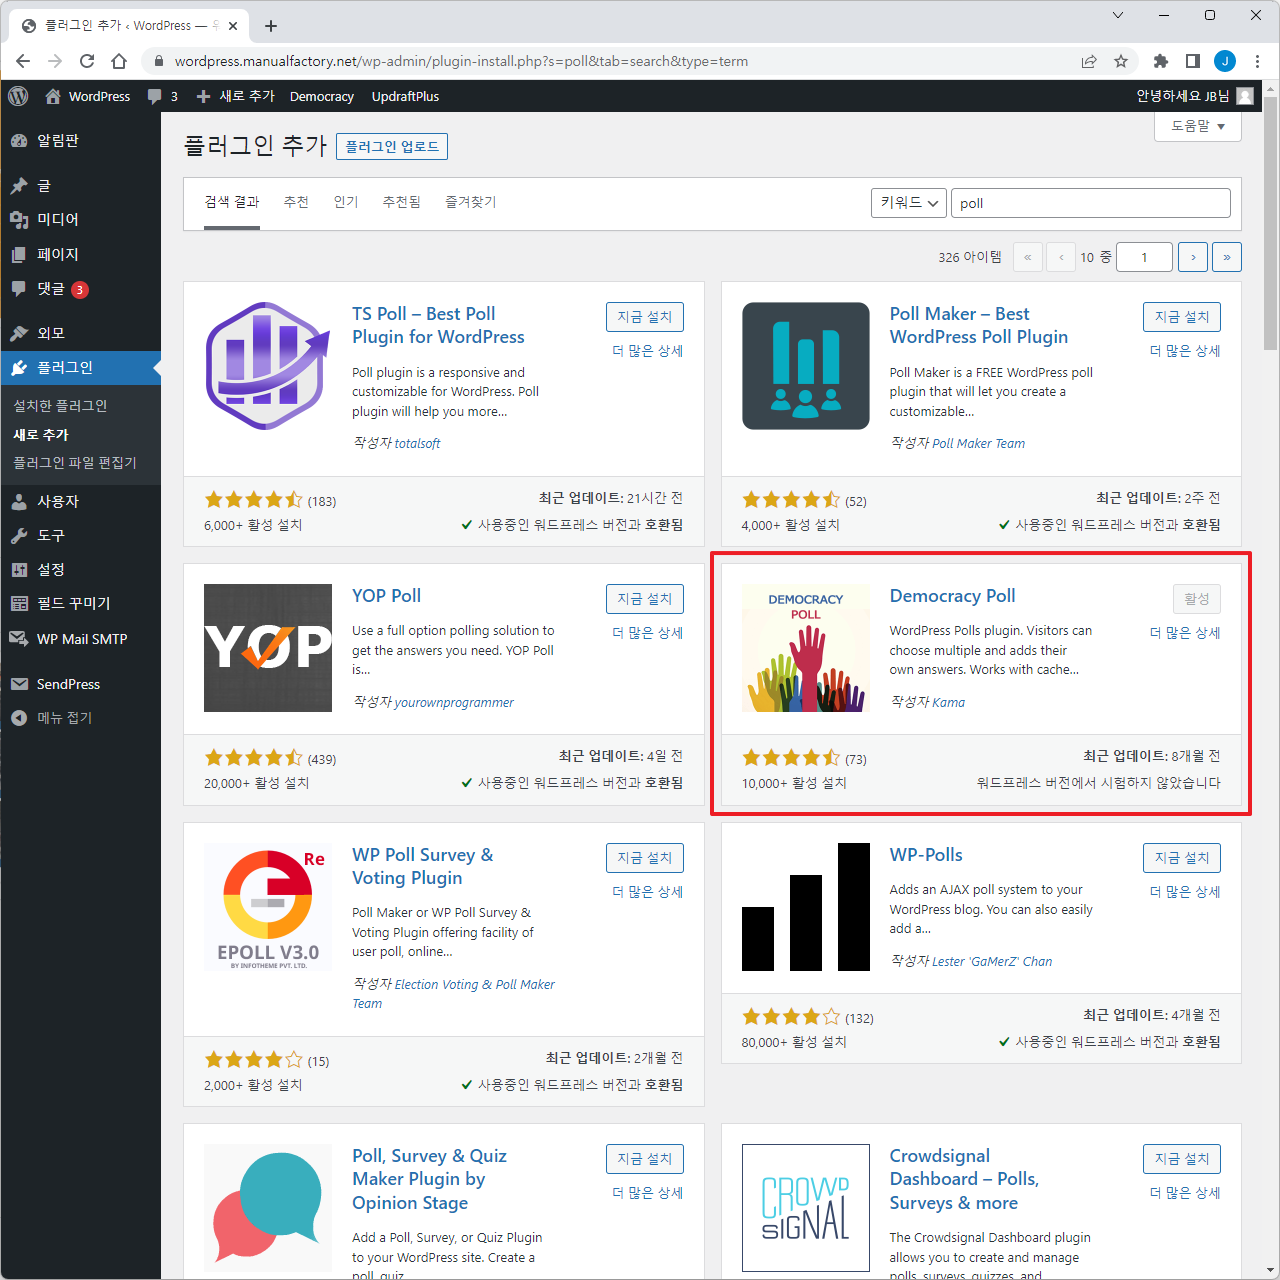Click the EPOLL V3.0 plugin logo
The height and width of the screenshot is (1280, 1280).
[x=268, y=907]
